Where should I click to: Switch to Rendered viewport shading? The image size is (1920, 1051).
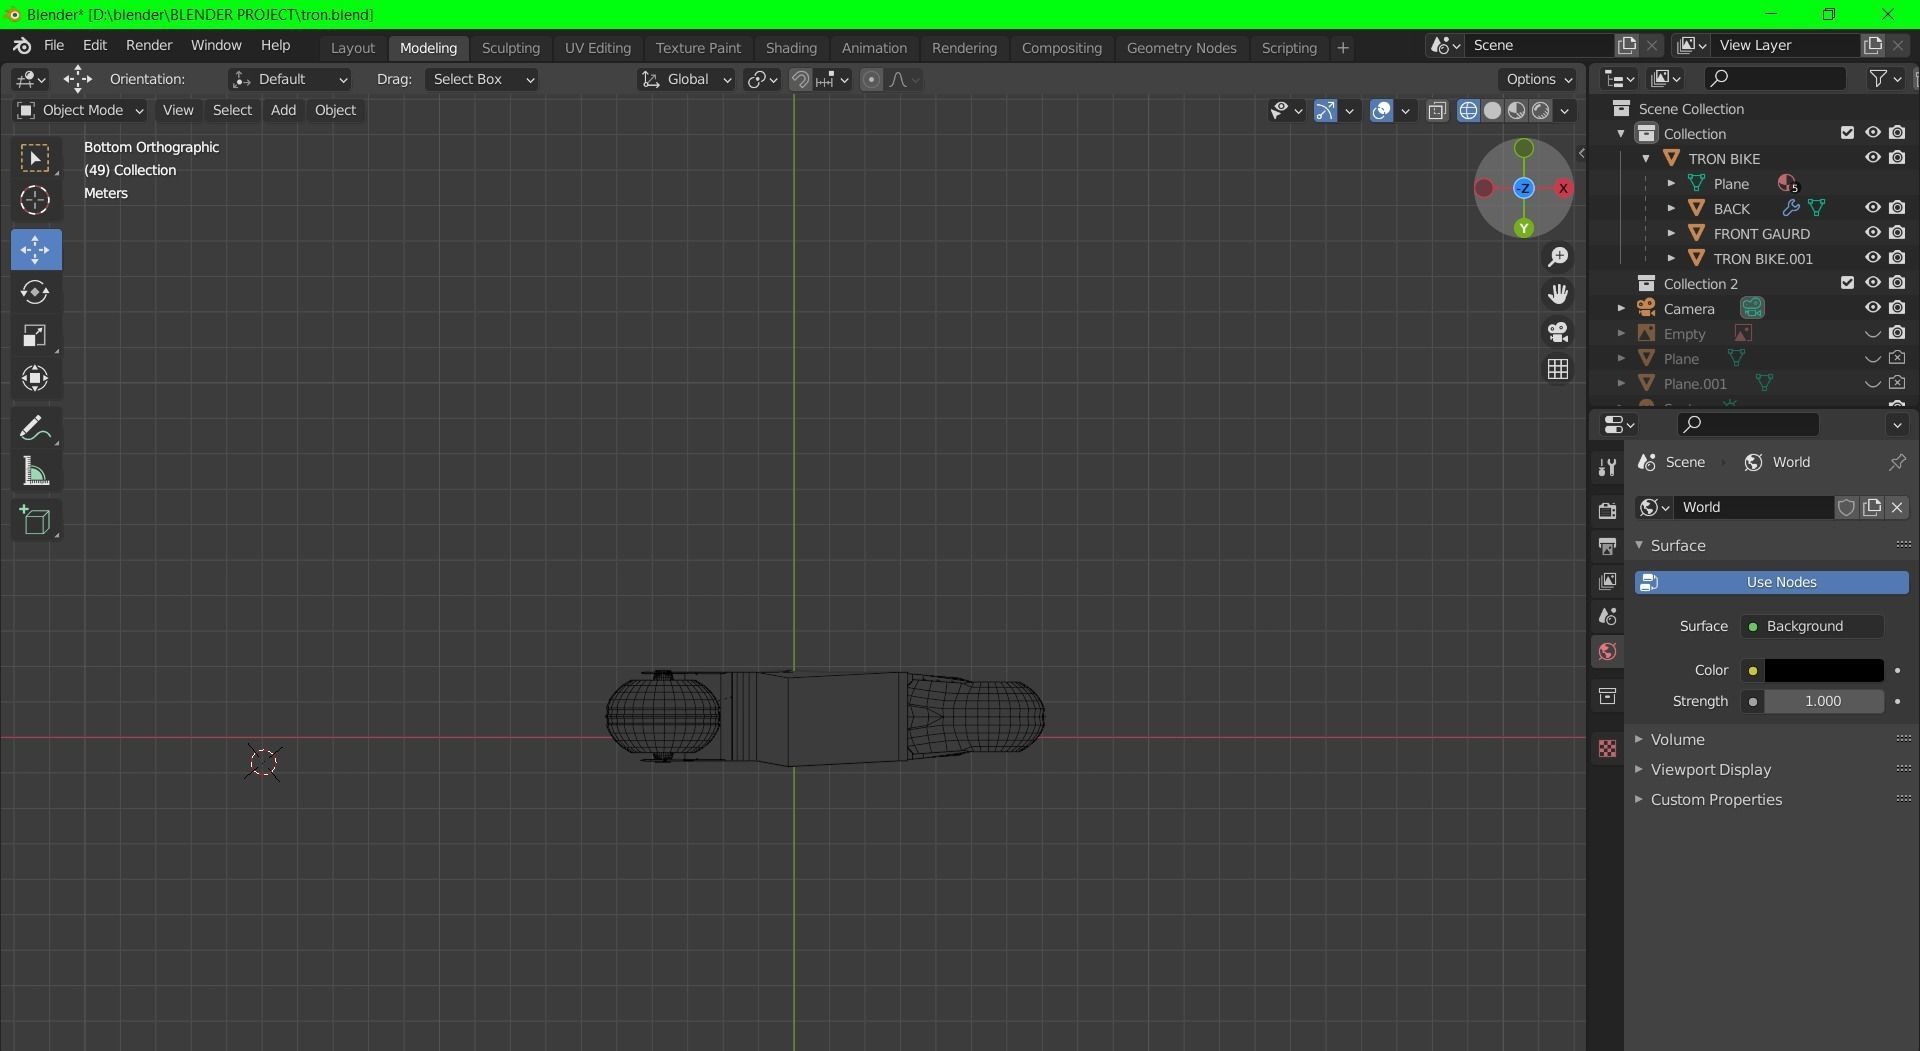tap(1541, 111)
